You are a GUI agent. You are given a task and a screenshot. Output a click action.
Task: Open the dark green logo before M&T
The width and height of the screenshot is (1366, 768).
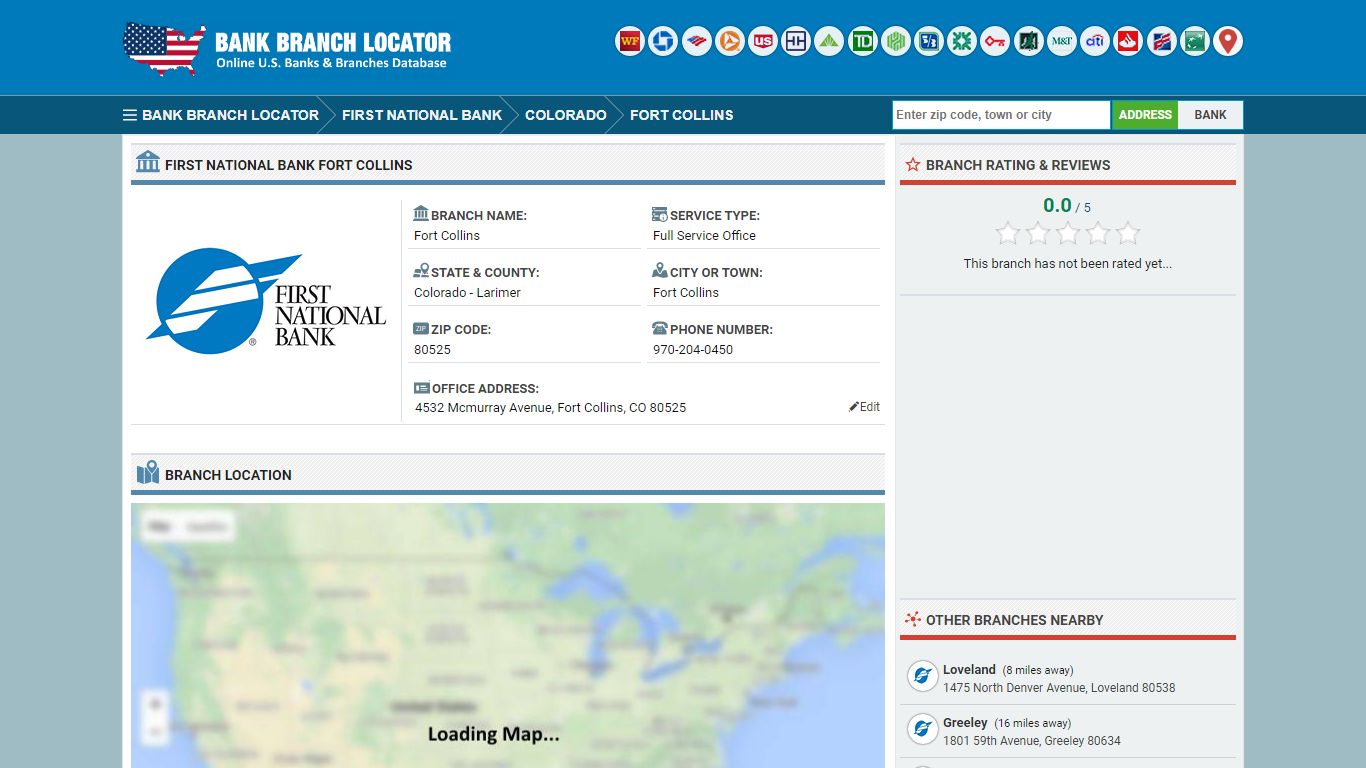coord(1028,41)
